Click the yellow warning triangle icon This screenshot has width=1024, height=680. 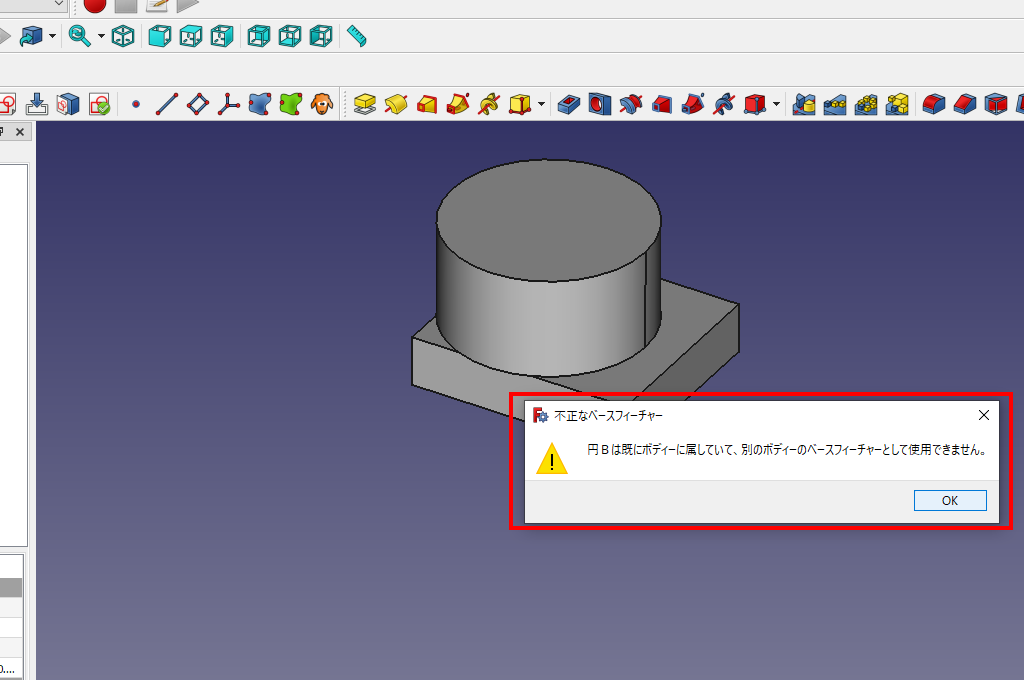pyautogui.click(x=552, y=458)
